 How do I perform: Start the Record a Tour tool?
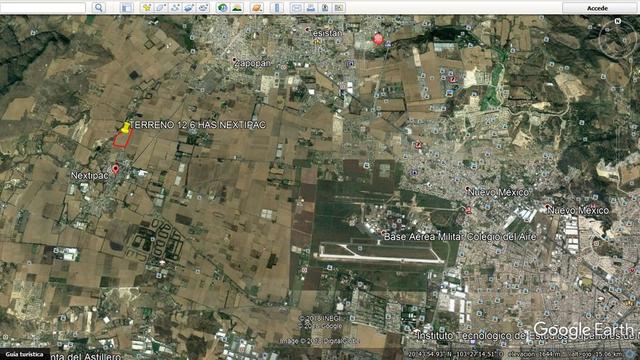(203, 7)
